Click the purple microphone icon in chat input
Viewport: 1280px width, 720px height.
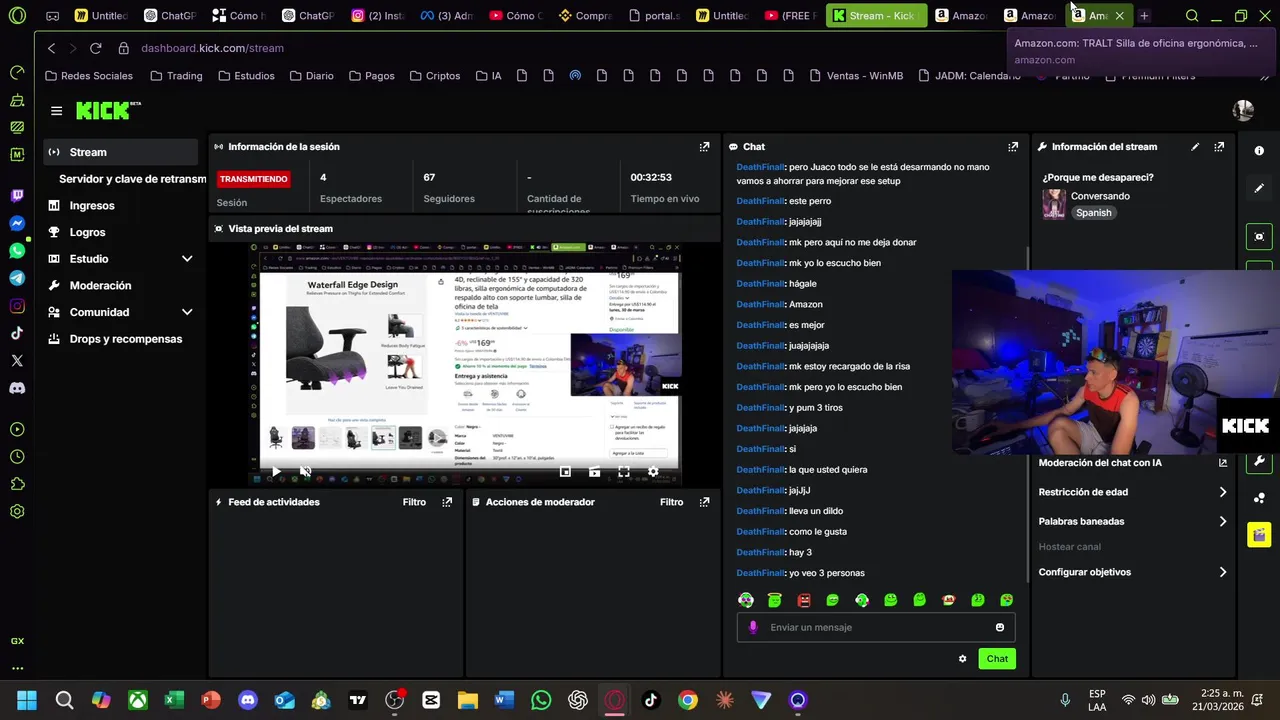pyautogui.click(x=753, y=627)
